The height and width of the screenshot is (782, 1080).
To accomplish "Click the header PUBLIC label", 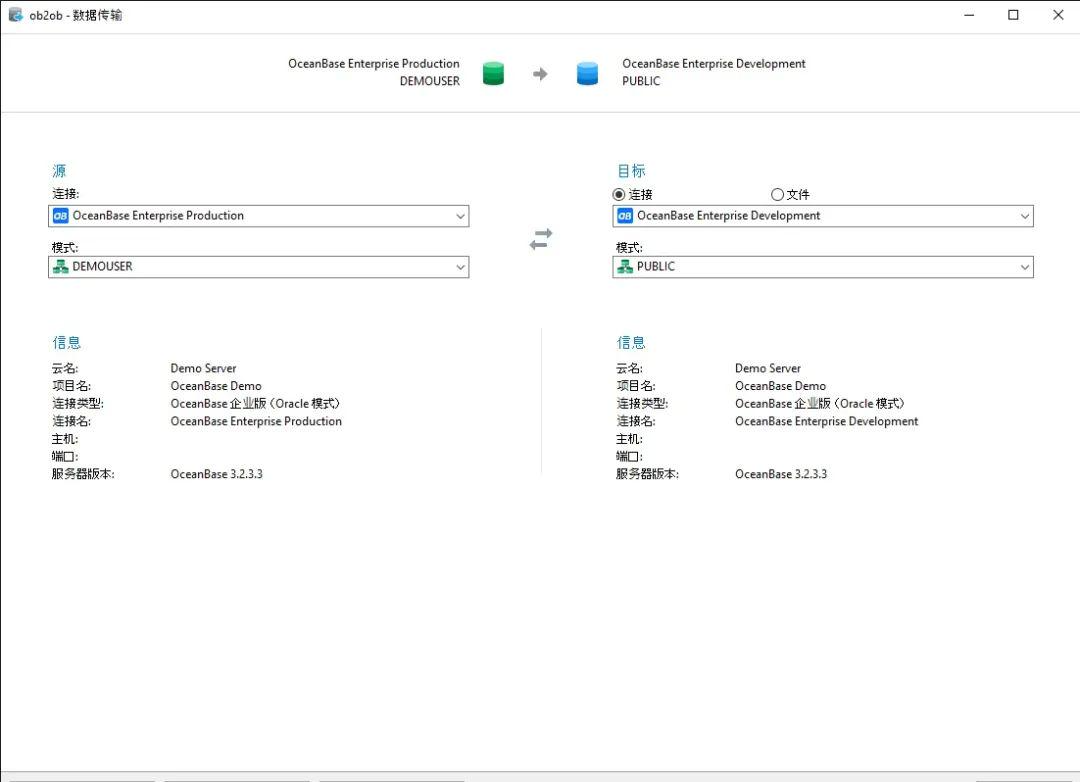I will pos(641,81).
